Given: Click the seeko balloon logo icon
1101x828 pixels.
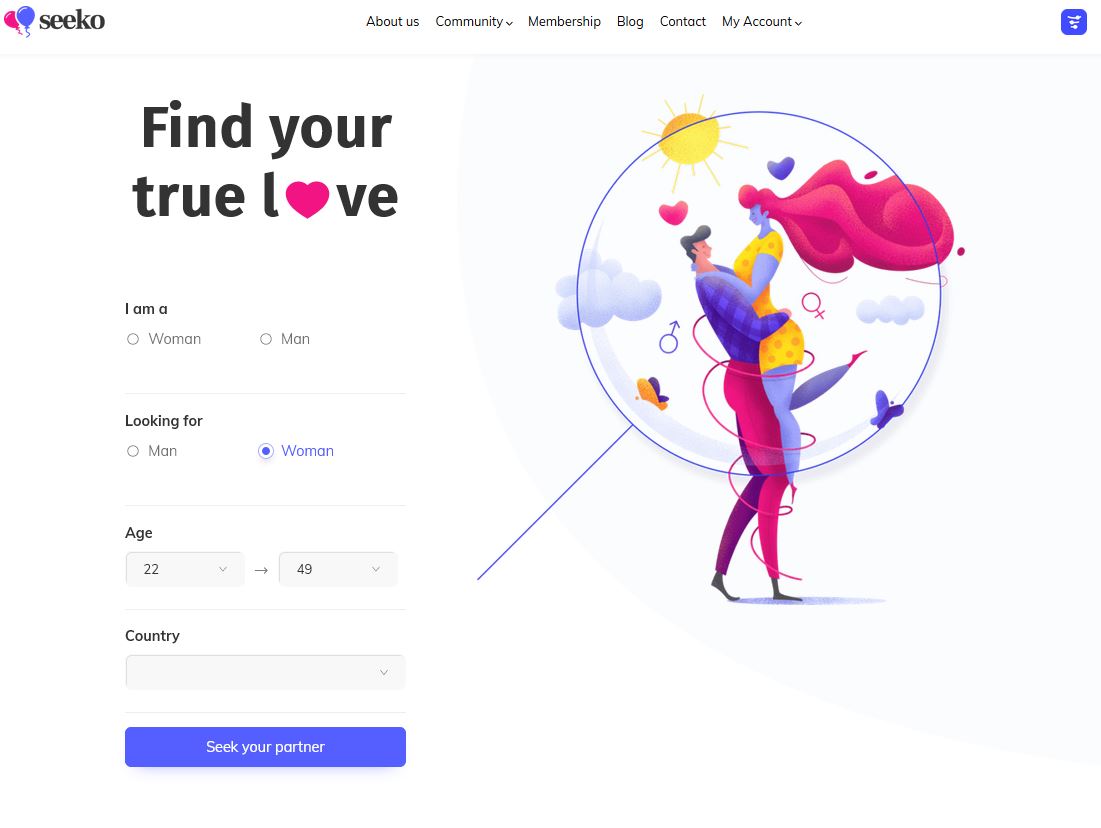Looking at the screenshot, I should click(x=19, y=20).
